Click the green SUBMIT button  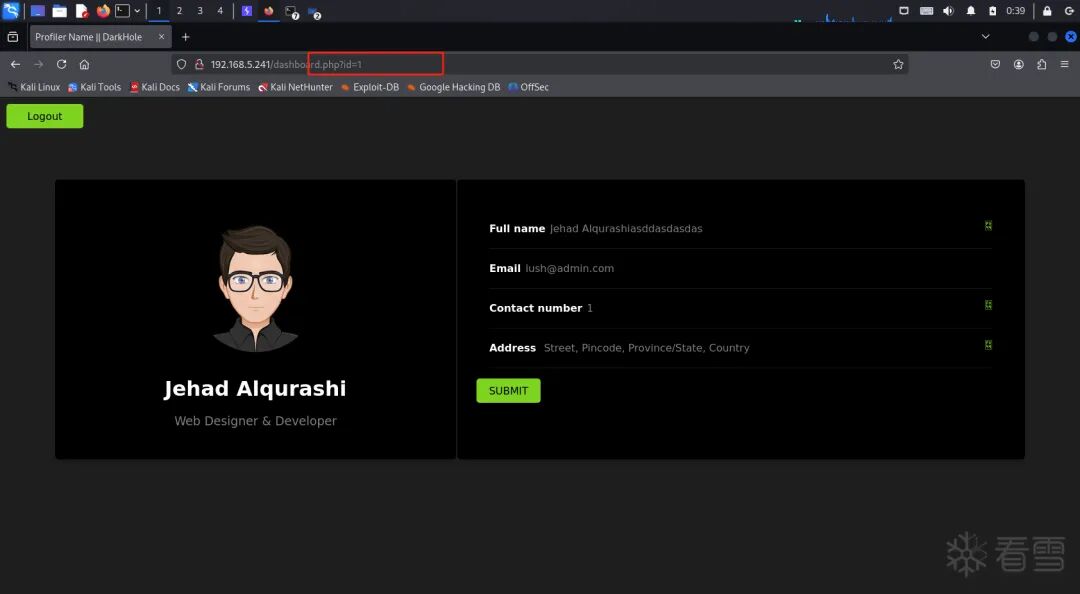click(x=508, y=390)
